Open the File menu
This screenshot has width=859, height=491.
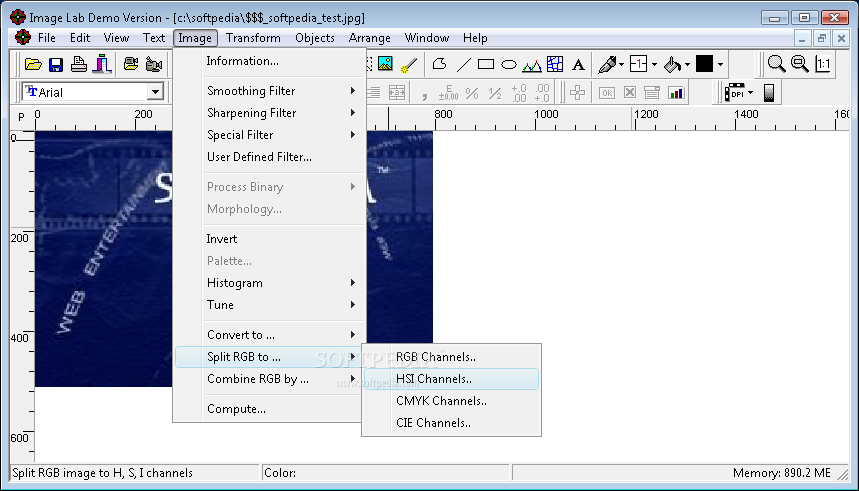pyautogui.click(x=47, y=38)
